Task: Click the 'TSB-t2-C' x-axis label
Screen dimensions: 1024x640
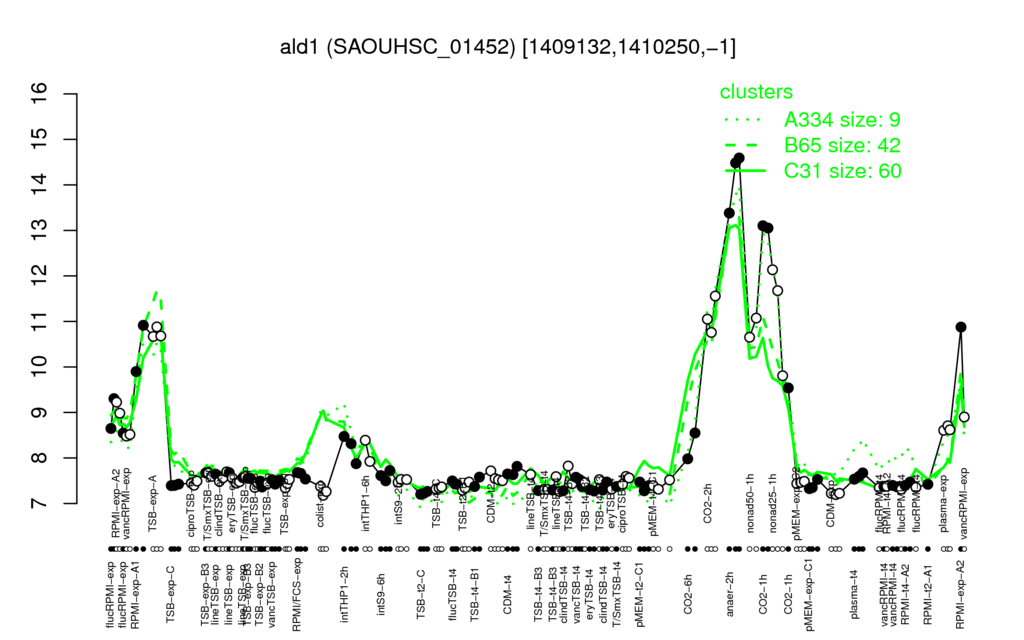Action: [422, 594]
